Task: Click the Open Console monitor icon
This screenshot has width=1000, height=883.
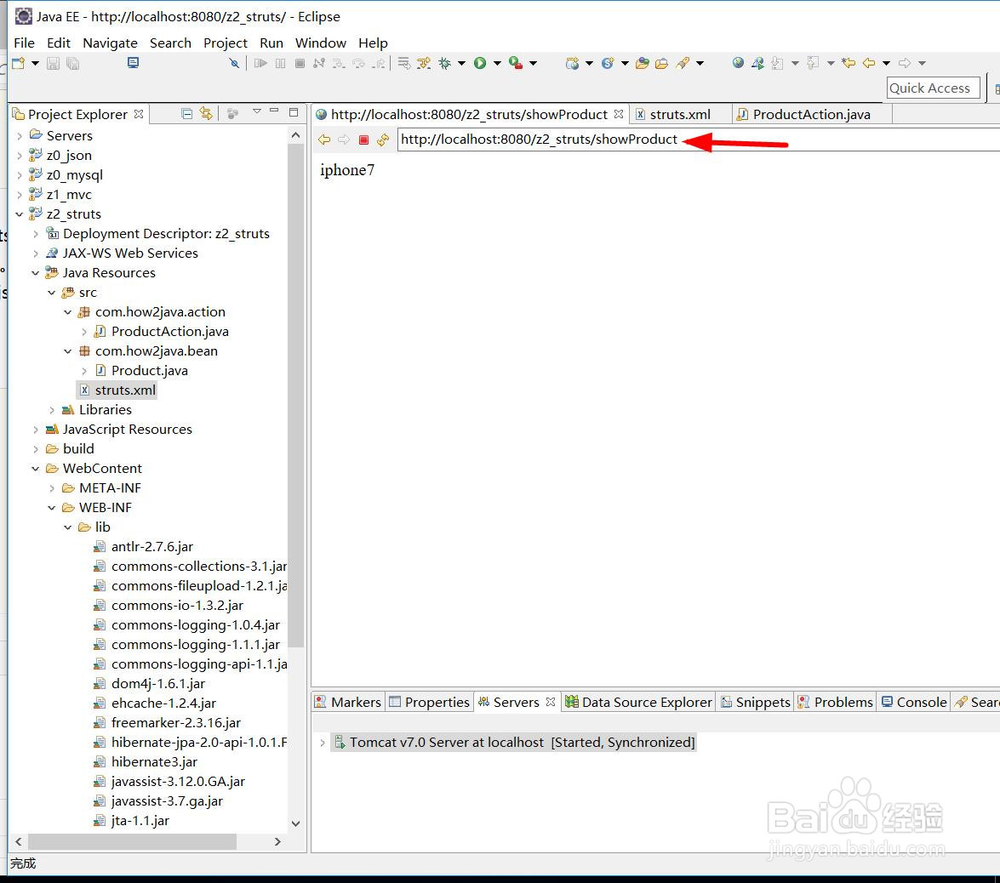Action: [x=133, y=62]
